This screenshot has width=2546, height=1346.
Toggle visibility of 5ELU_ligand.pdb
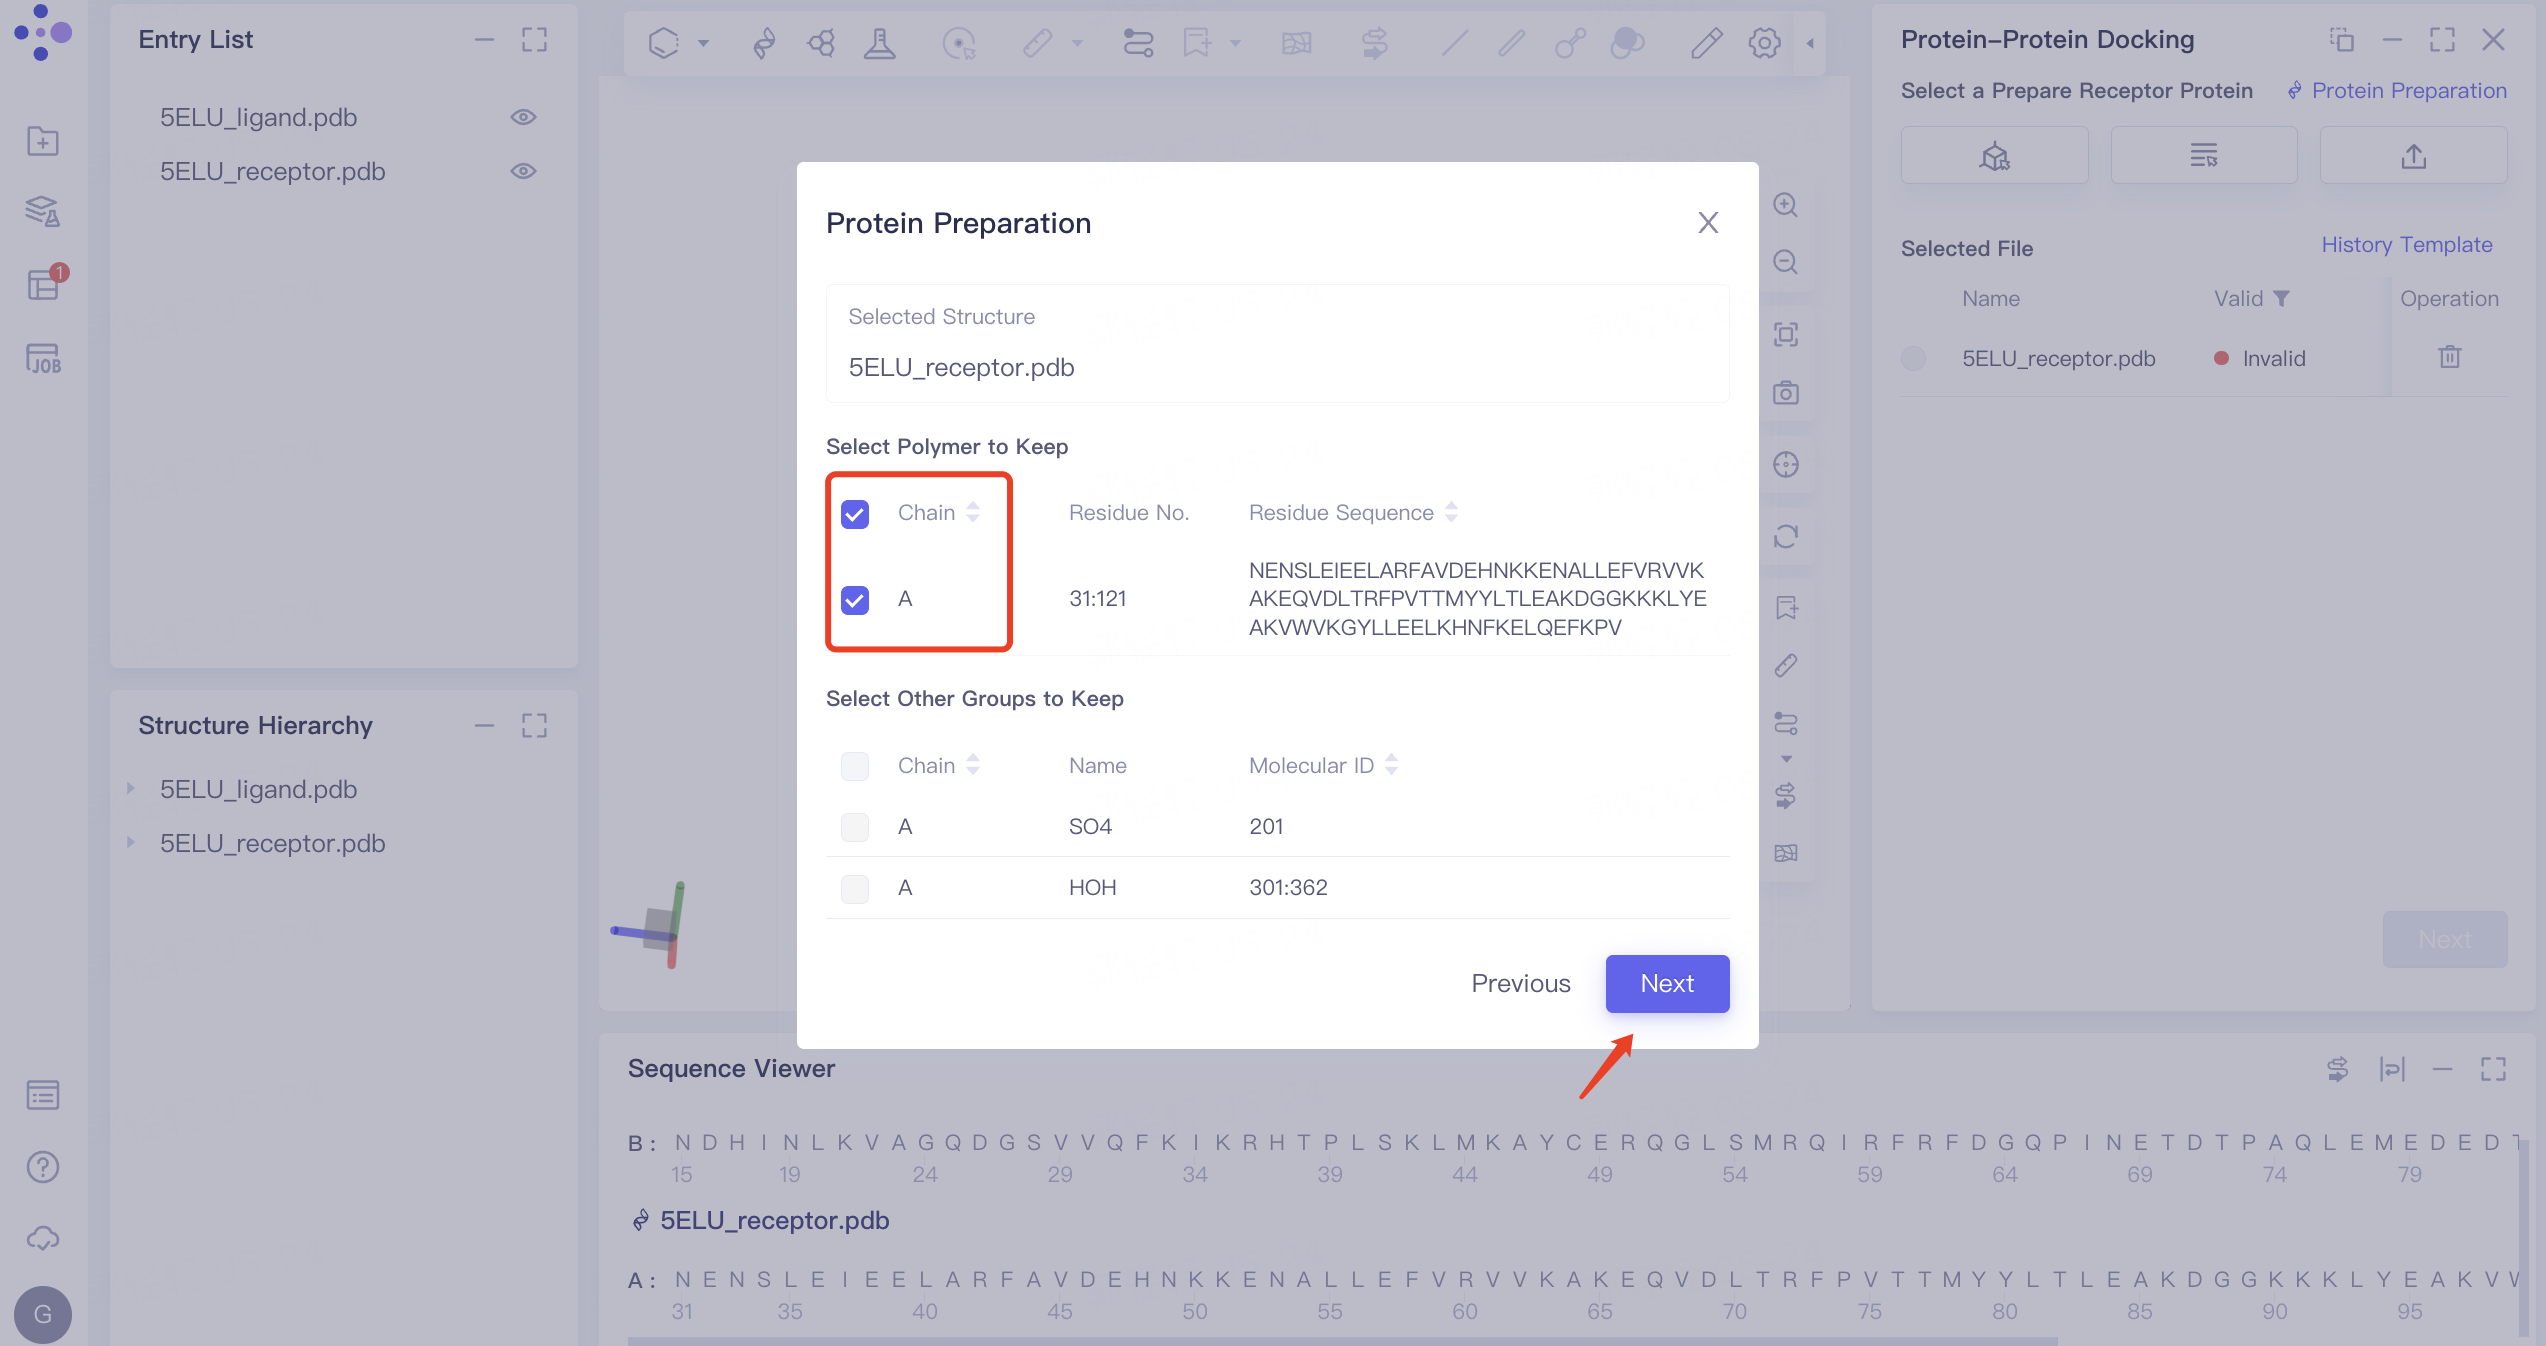pyautogui.click(x=524, y=117)
